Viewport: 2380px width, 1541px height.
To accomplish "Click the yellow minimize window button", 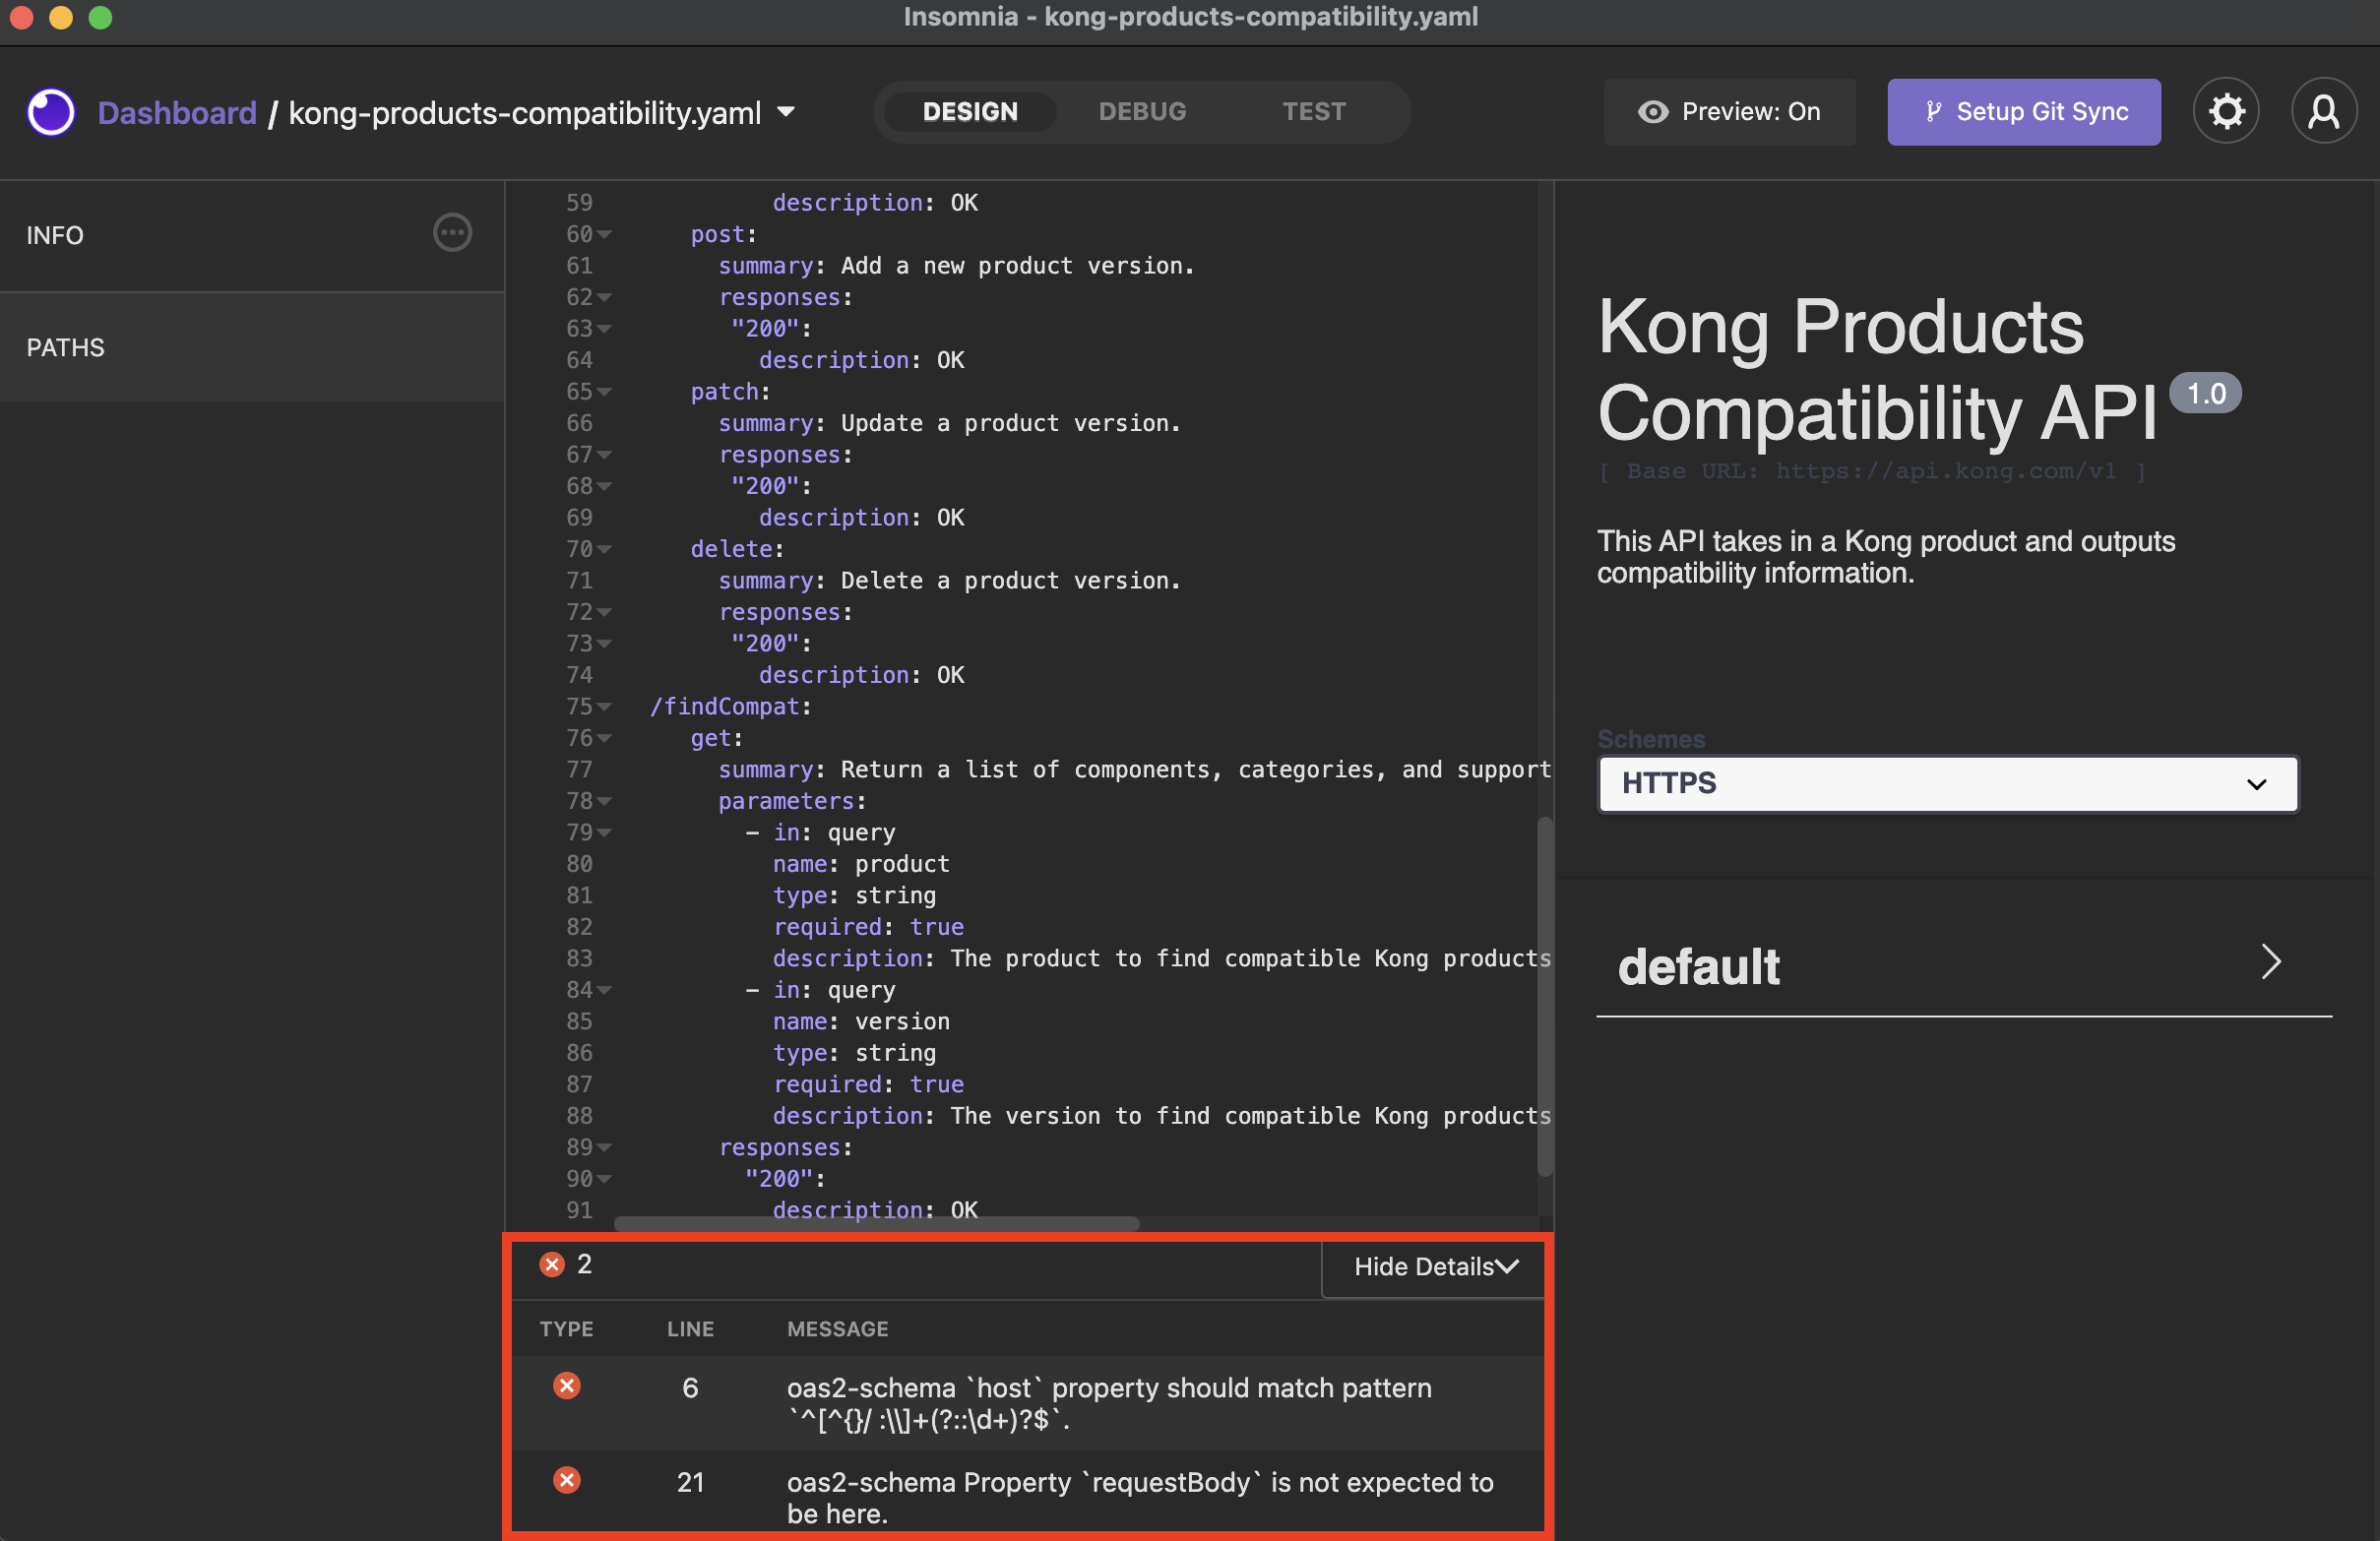I will (x=61, y=17).
